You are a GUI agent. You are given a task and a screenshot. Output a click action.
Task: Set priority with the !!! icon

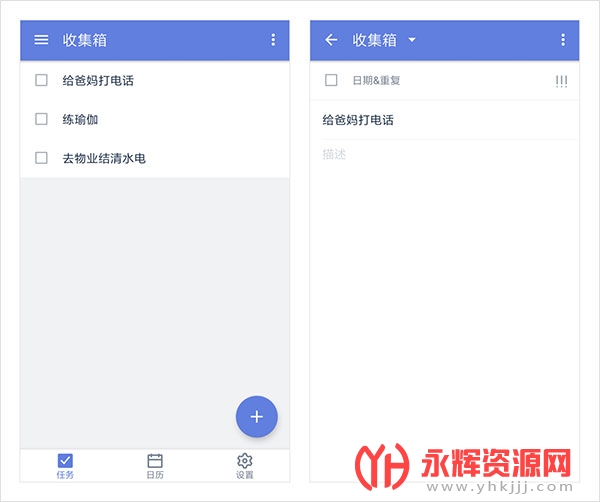pyautogui.click(x=561, y=81)
